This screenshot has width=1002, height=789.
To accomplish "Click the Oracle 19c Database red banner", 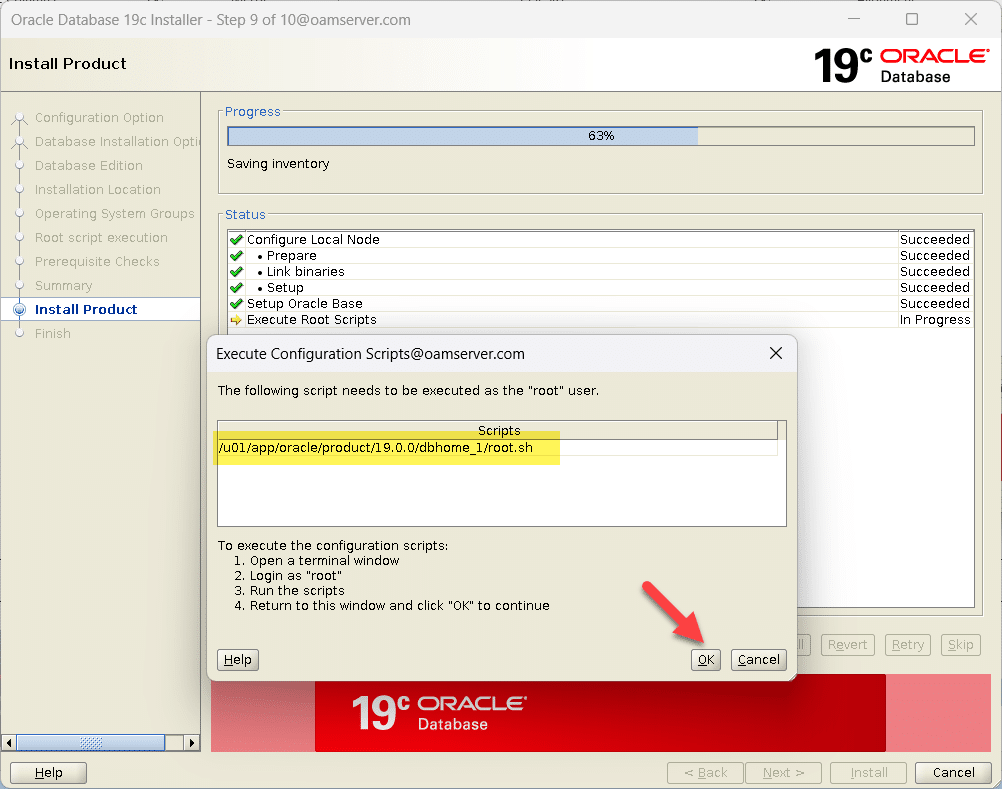I will (x=600, y=713).
